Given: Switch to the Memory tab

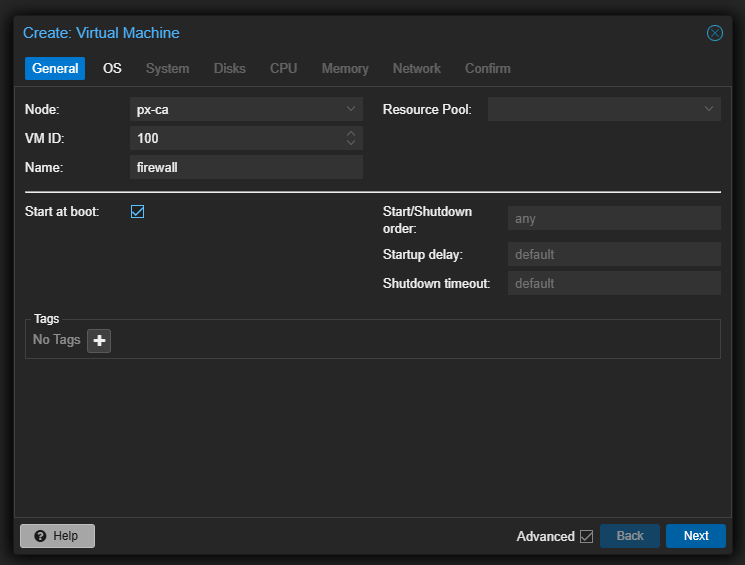Looking at the screenshot, I should coord(345,68).
